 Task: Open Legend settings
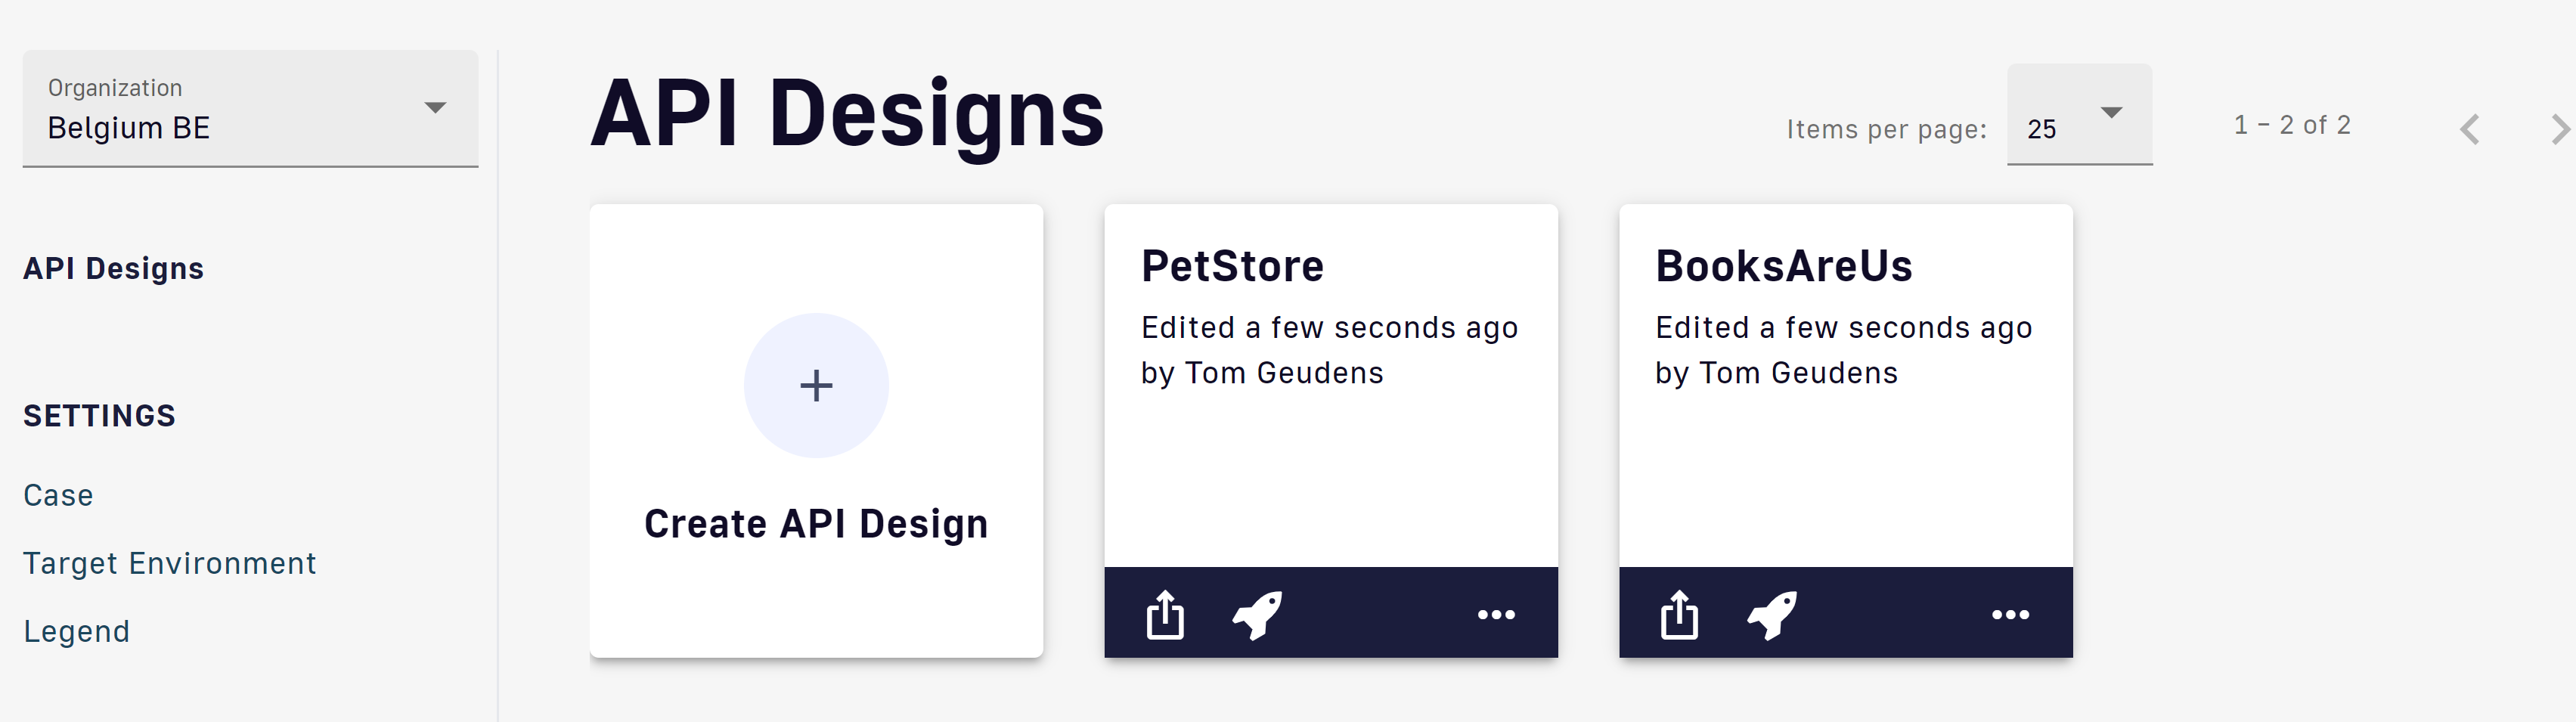(x=76, y=631)
